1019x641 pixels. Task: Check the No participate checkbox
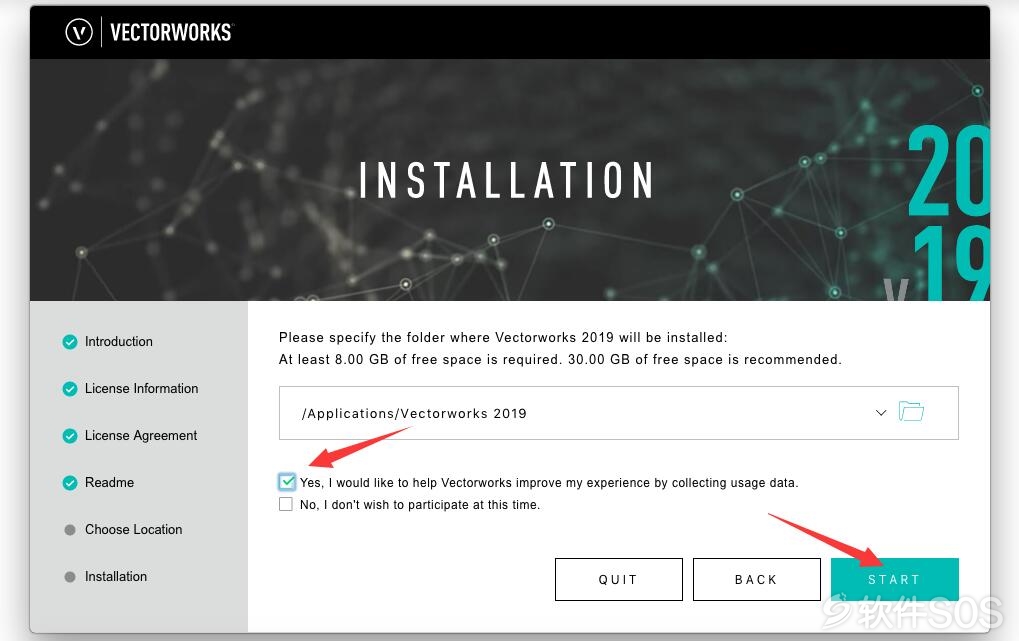coord(285,504)
